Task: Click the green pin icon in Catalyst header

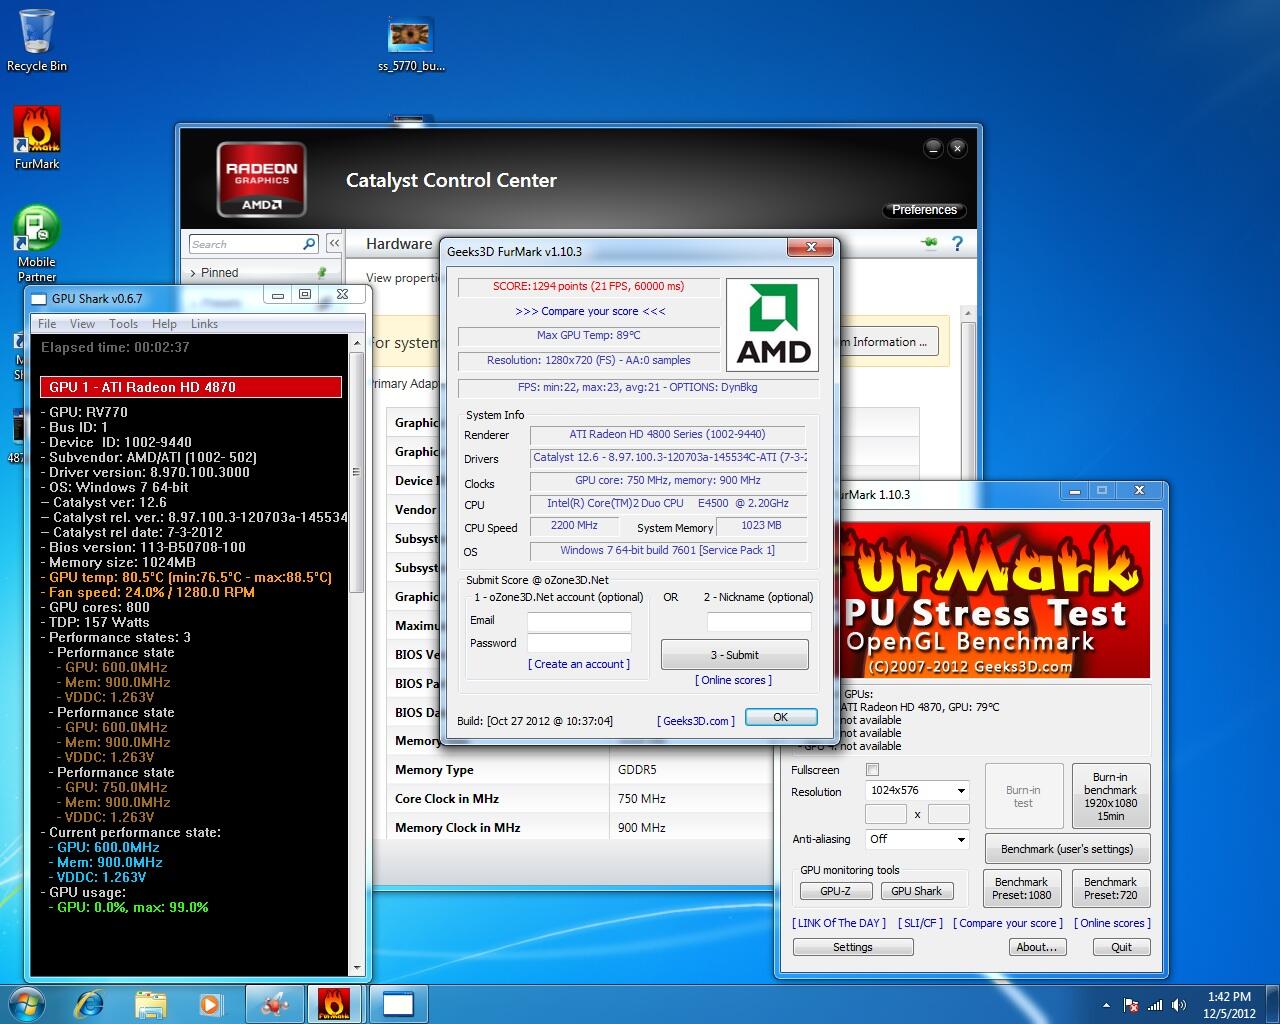Action: (x=929, y=243)
